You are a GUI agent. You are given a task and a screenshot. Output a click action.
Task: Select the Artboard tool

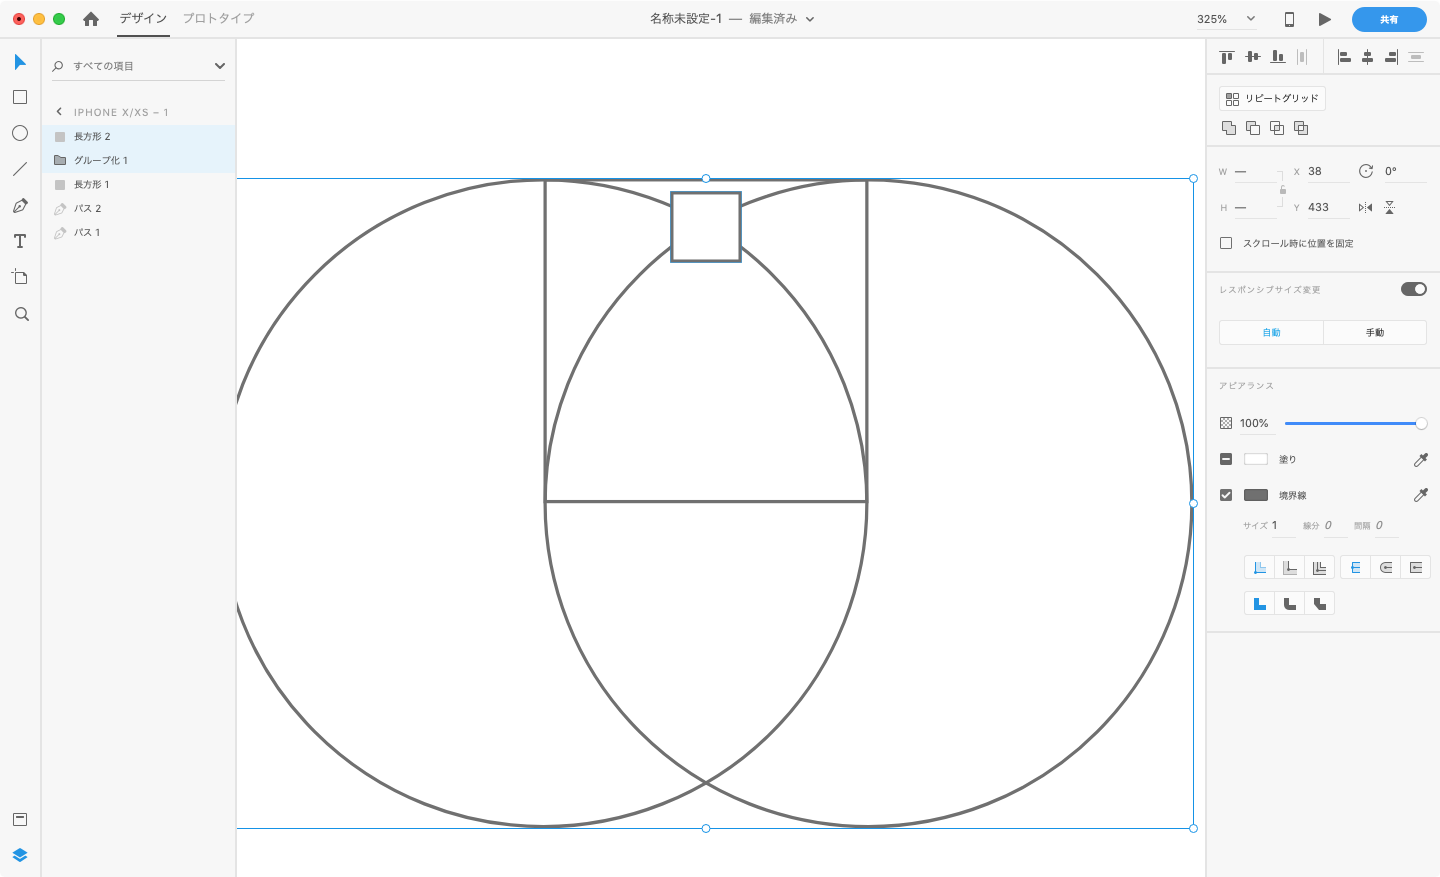point(20,277)
